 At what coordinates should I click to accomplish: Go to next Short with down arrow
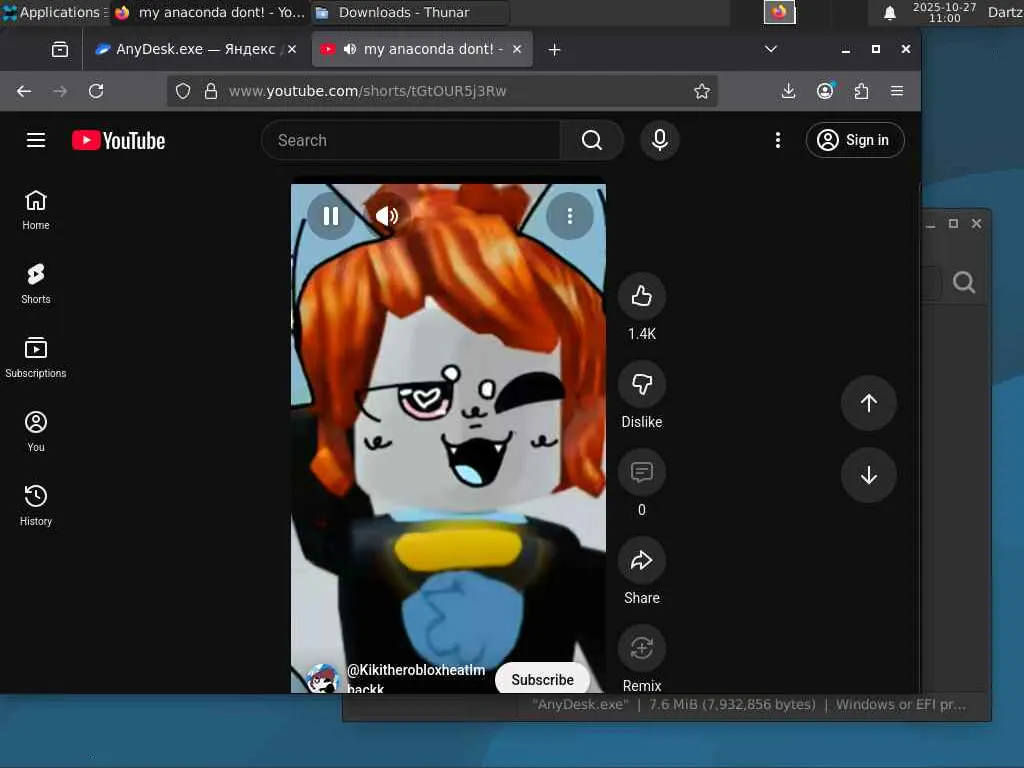coord(869,475)
